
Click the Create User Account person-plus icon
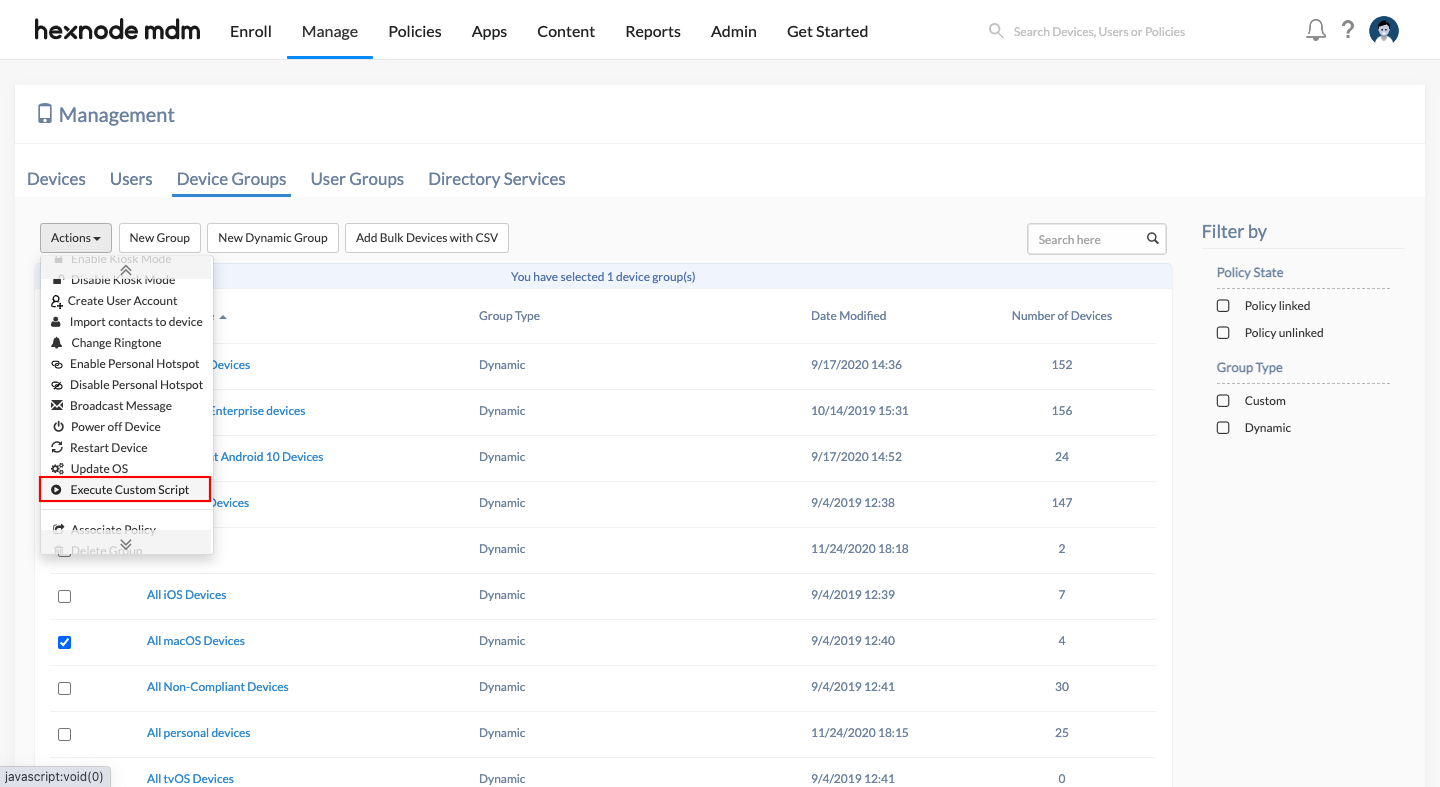[58, 301]
